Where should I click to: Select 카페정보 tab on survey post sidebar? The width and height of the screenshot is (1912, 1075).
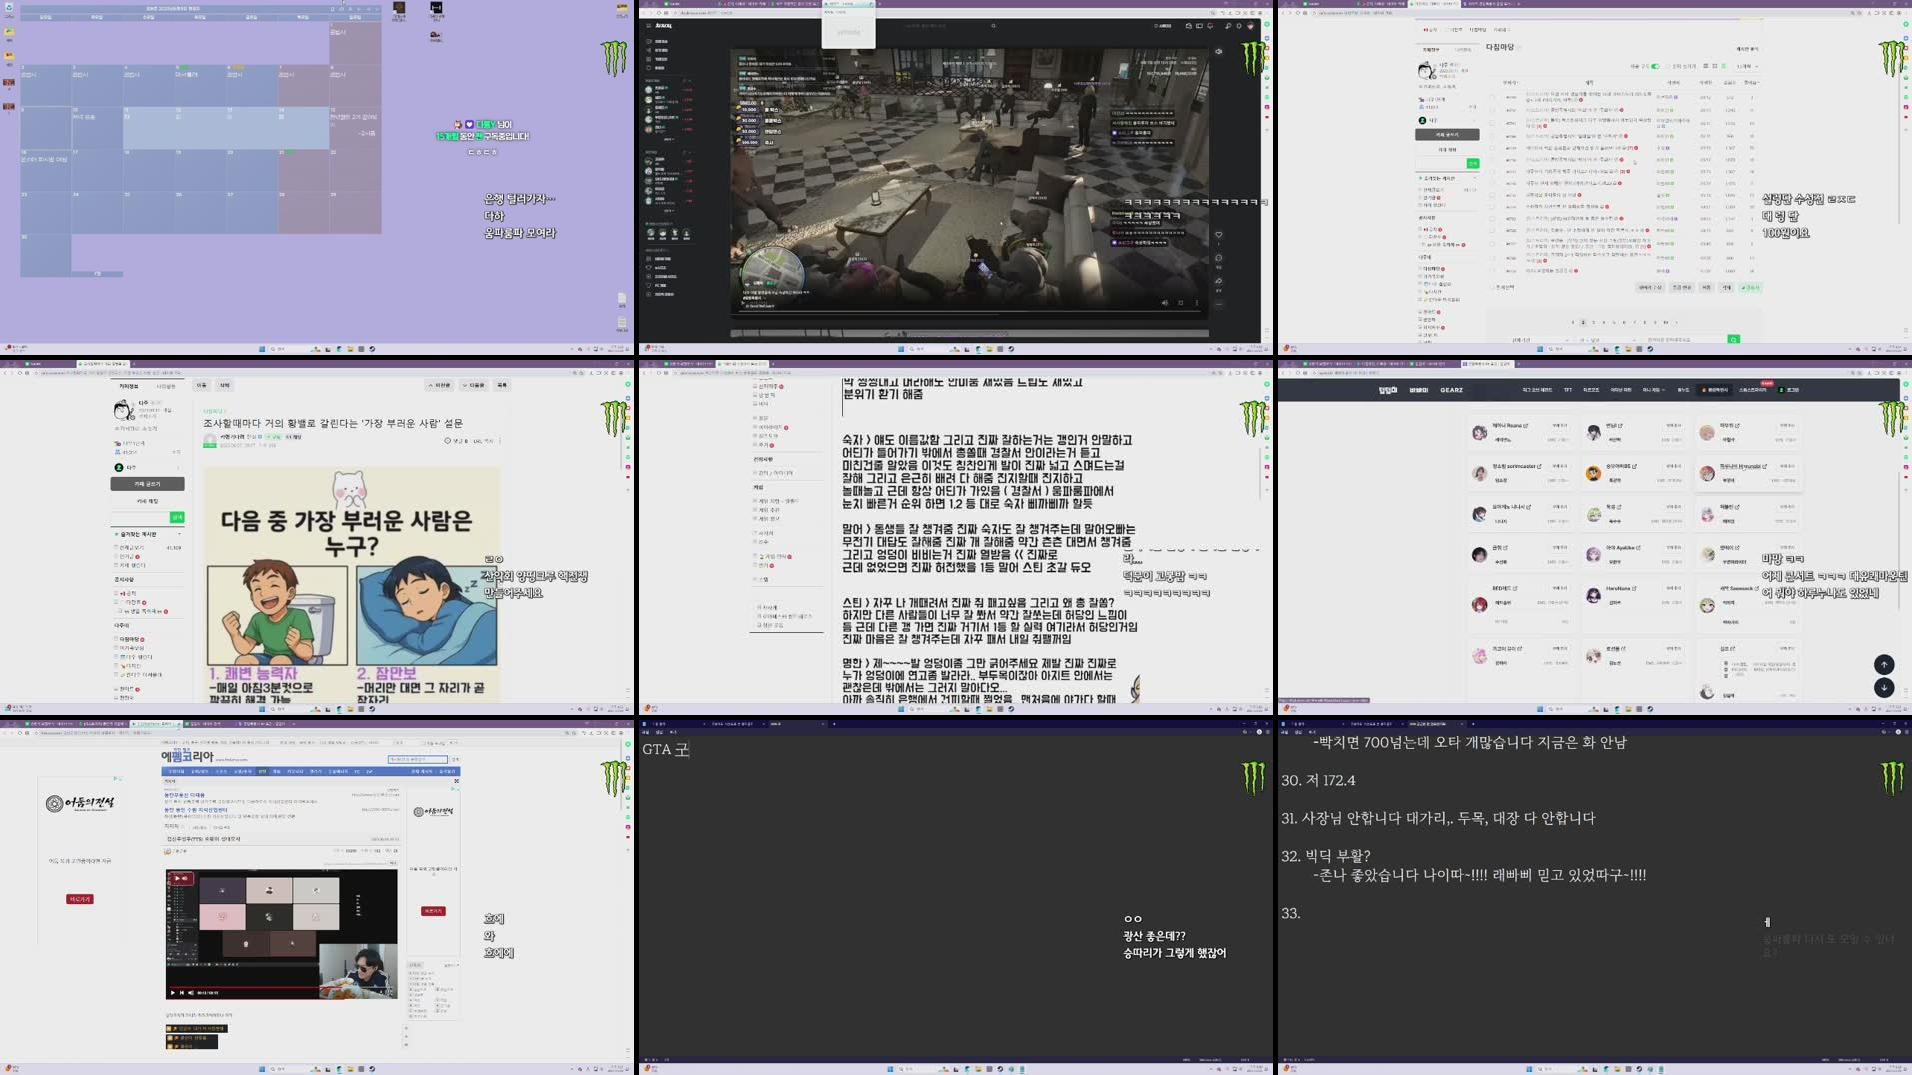pyautogui.click(x=129, y=386)
